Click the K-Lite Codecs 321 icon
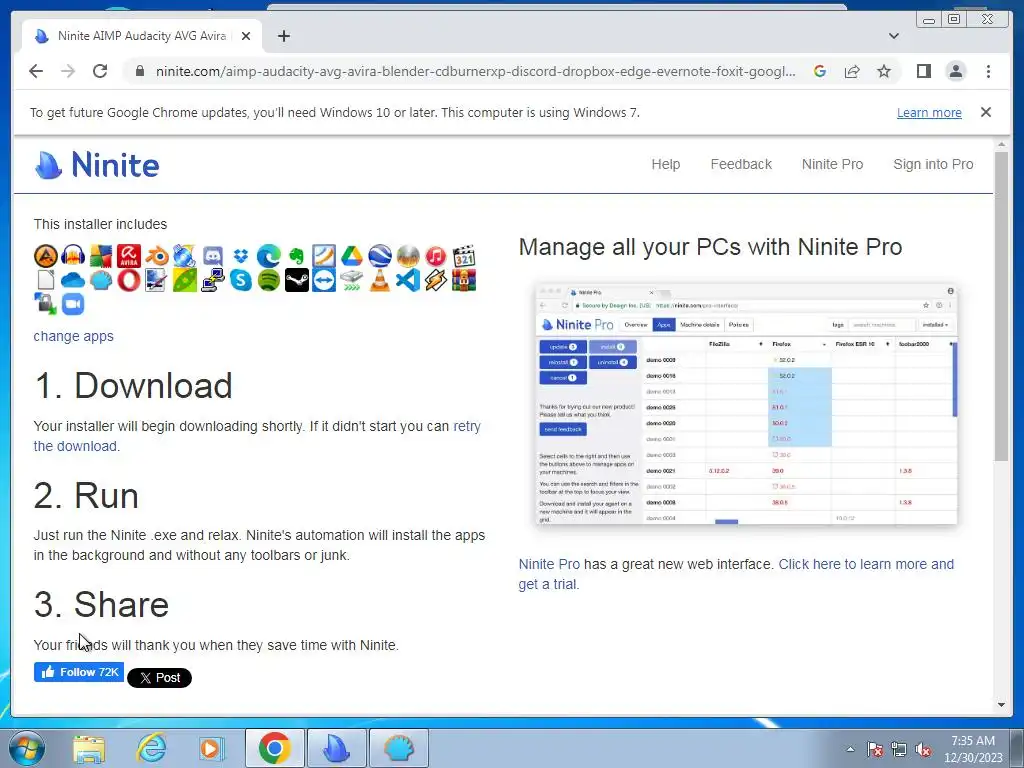The image size is (1024, 768). [x=464, y=256]
